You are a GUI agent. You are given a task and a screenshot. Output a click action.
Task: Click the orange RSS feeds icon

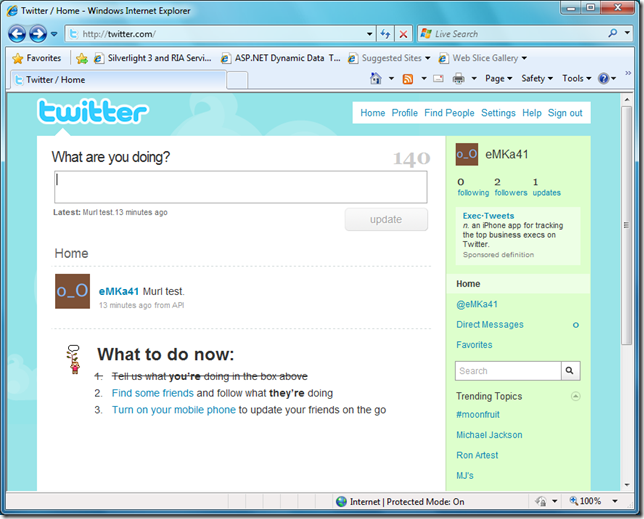click(407, 79)
